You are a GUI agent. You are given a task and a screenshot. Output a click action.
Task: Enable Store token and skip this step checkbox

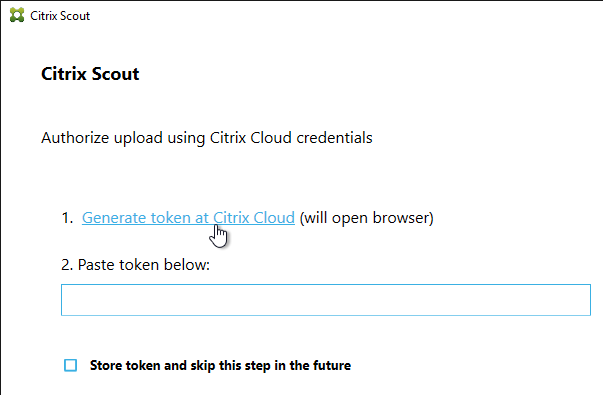70,365
